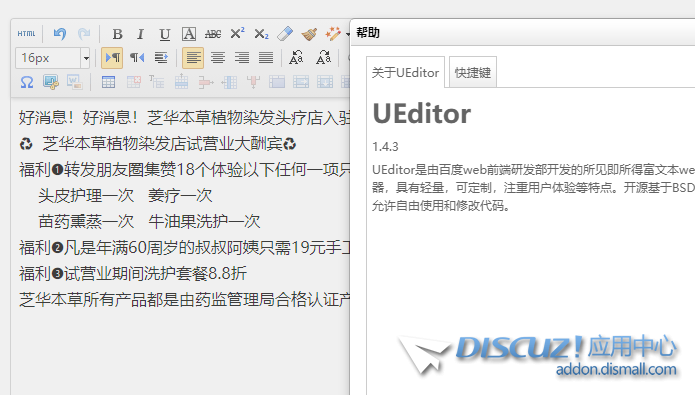This screenshot has height=395, width=695.
Task: Toggle bold formatting
Action: coord(117,34)
